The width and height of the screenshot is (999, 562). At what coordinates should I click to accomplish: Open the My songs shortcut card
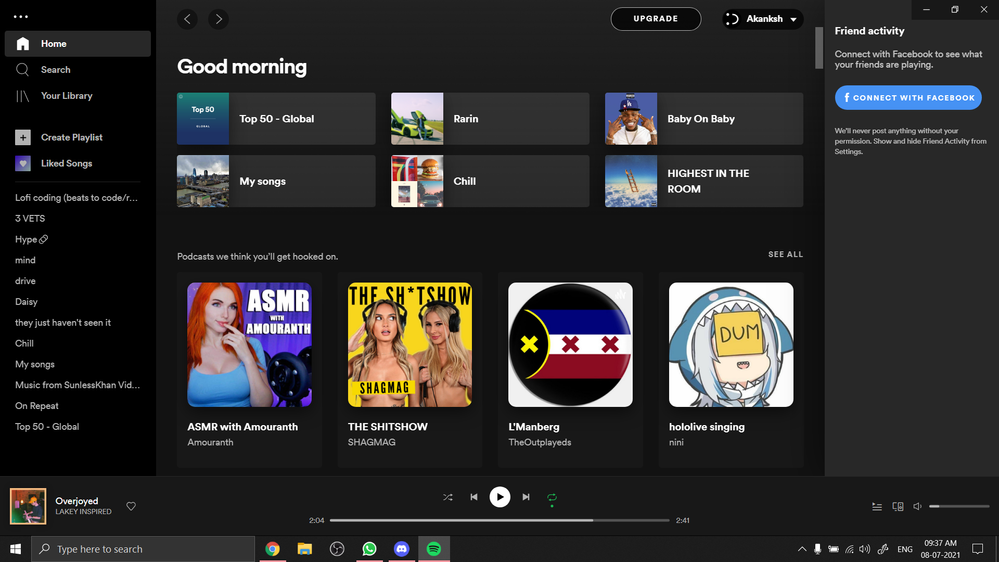(276, 181)
